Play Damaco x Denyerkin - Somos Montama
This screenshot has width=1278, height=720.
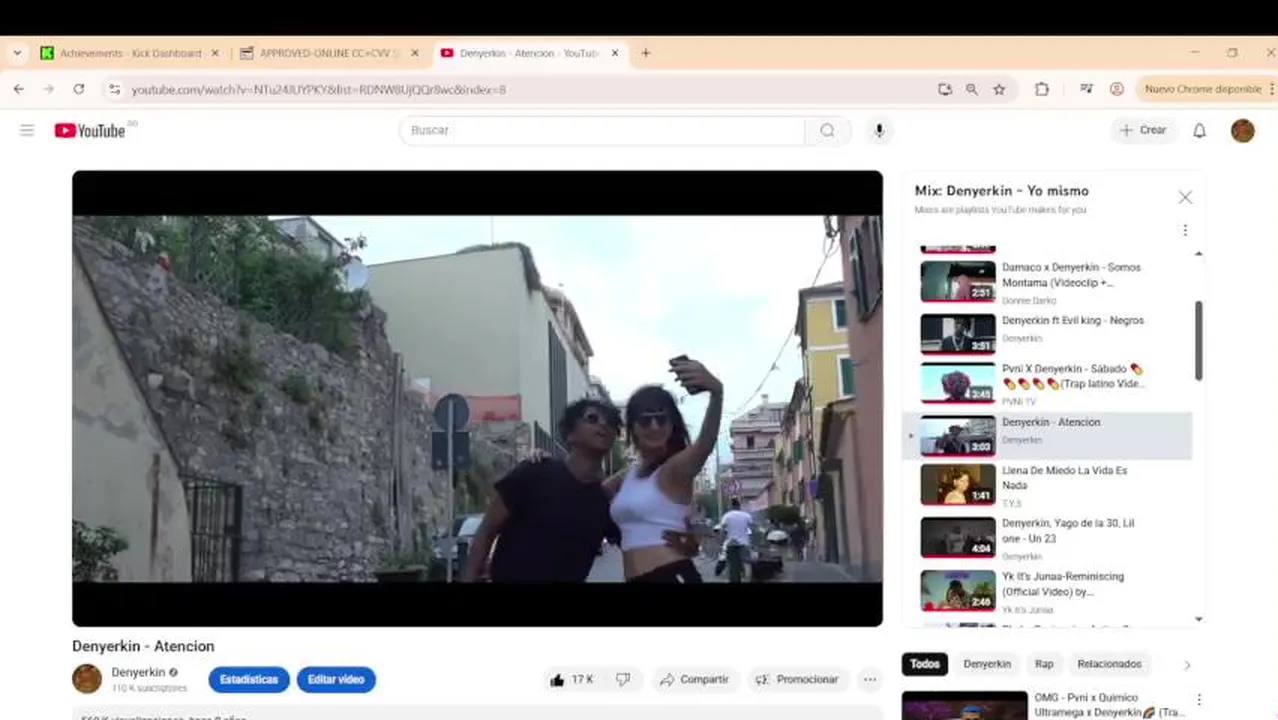1048,283
